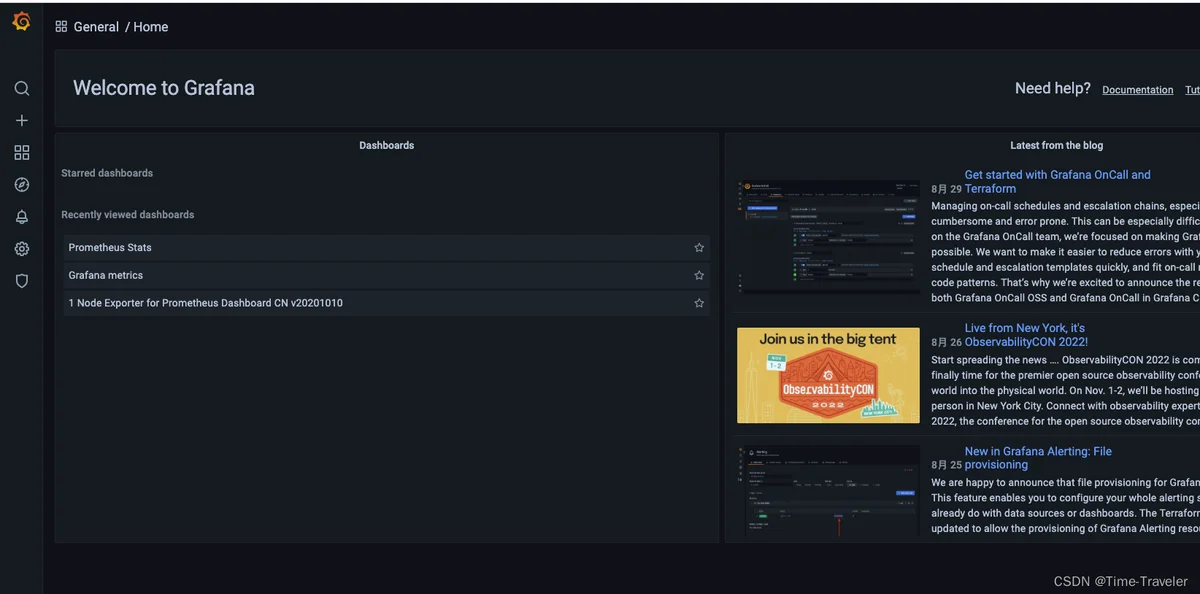Open blog post Get started with Grafana OnCall
Viewport: 1200px width, 594px height.
coord(1057,182)
